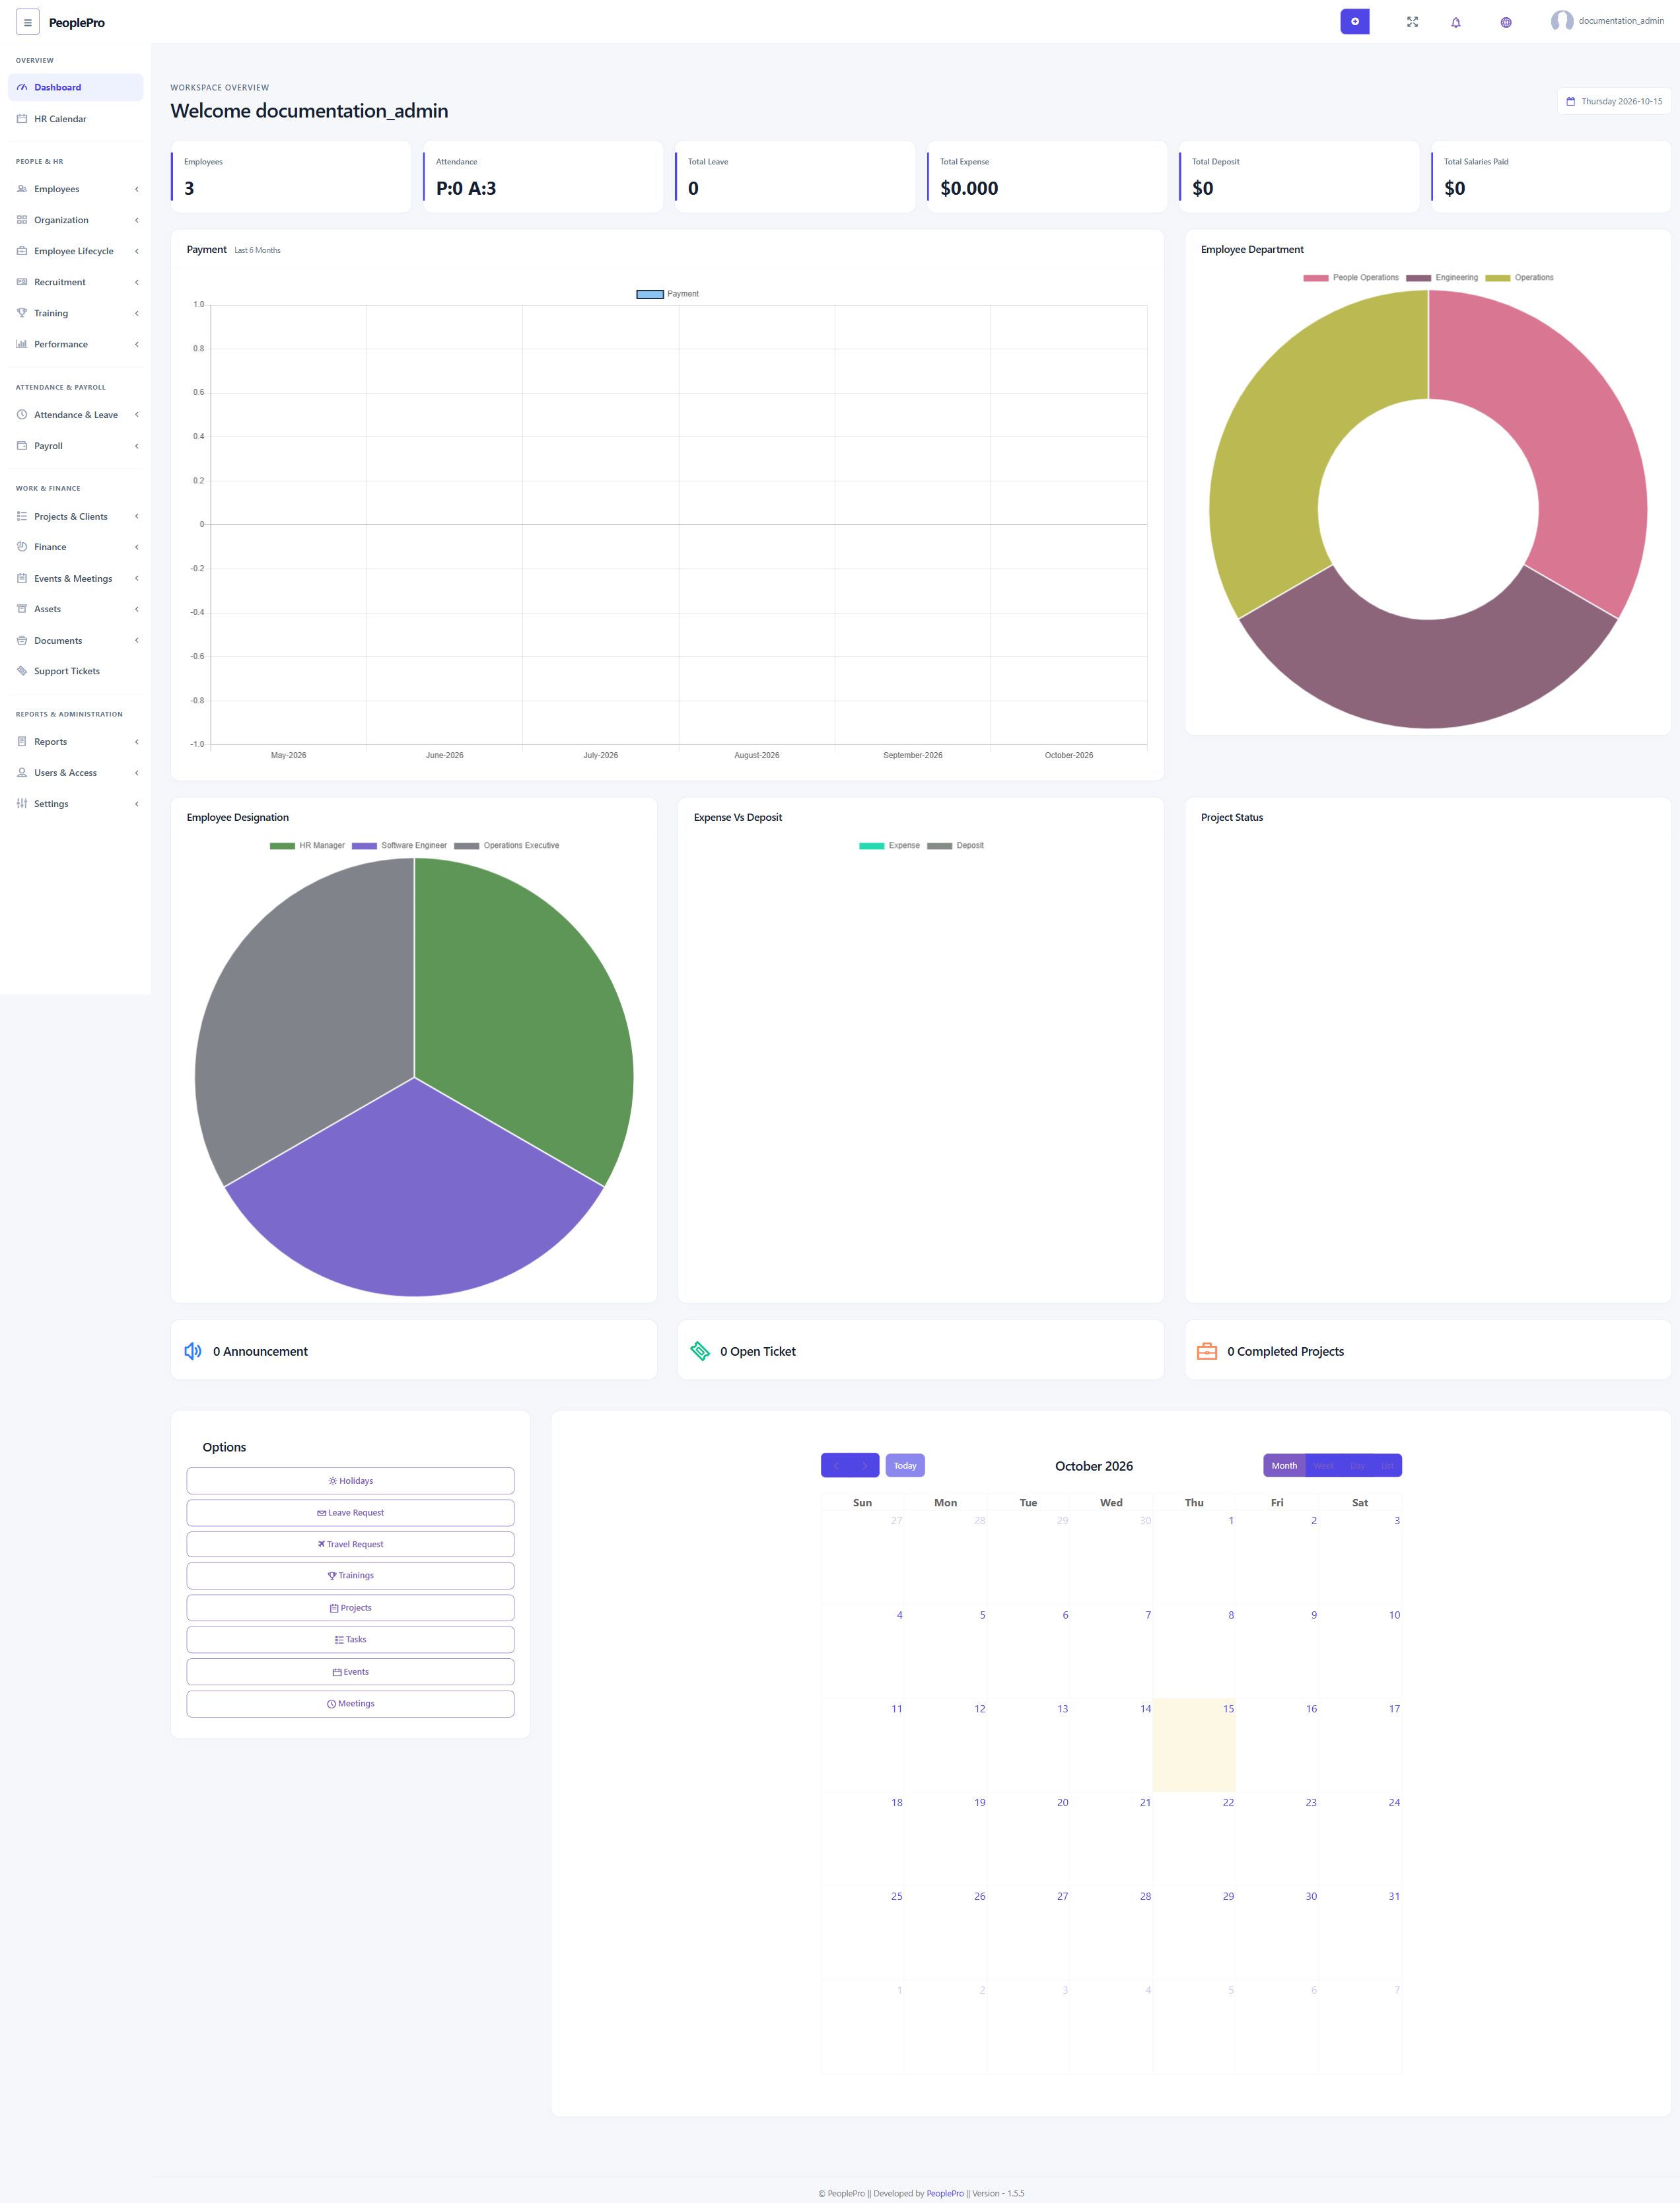This screenshot has height=2203, width=1680.
Task: Toggle People Operations legend in department chart
Action: click(1350, 278)
